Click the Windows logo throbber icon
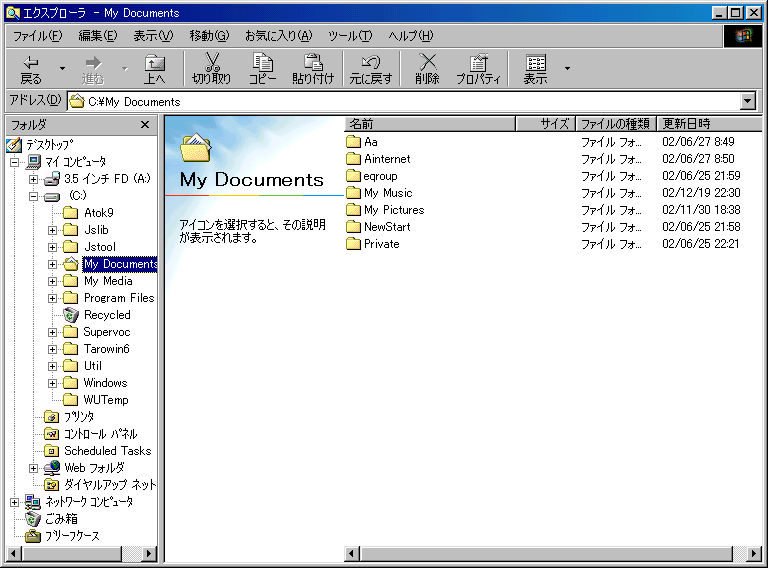 743,36
